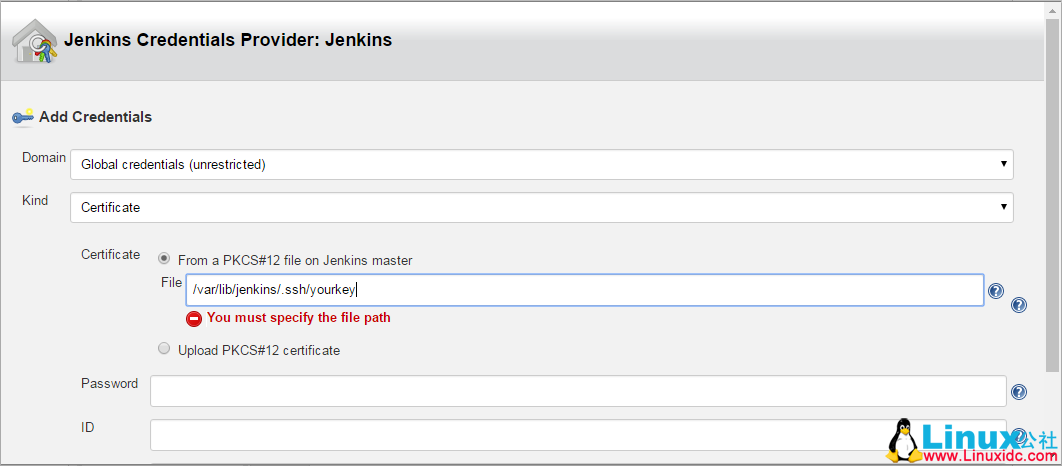
Task: Click the 'ID' label
Action: [87, 427]
